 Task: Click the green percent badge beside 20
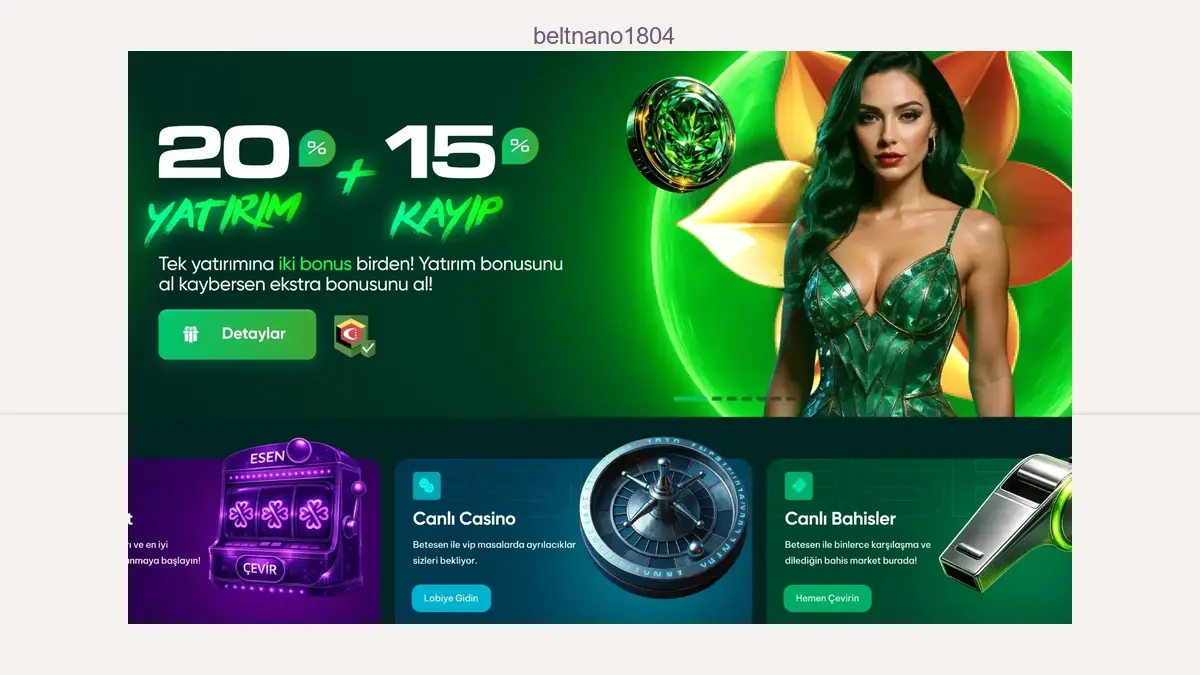317,149
